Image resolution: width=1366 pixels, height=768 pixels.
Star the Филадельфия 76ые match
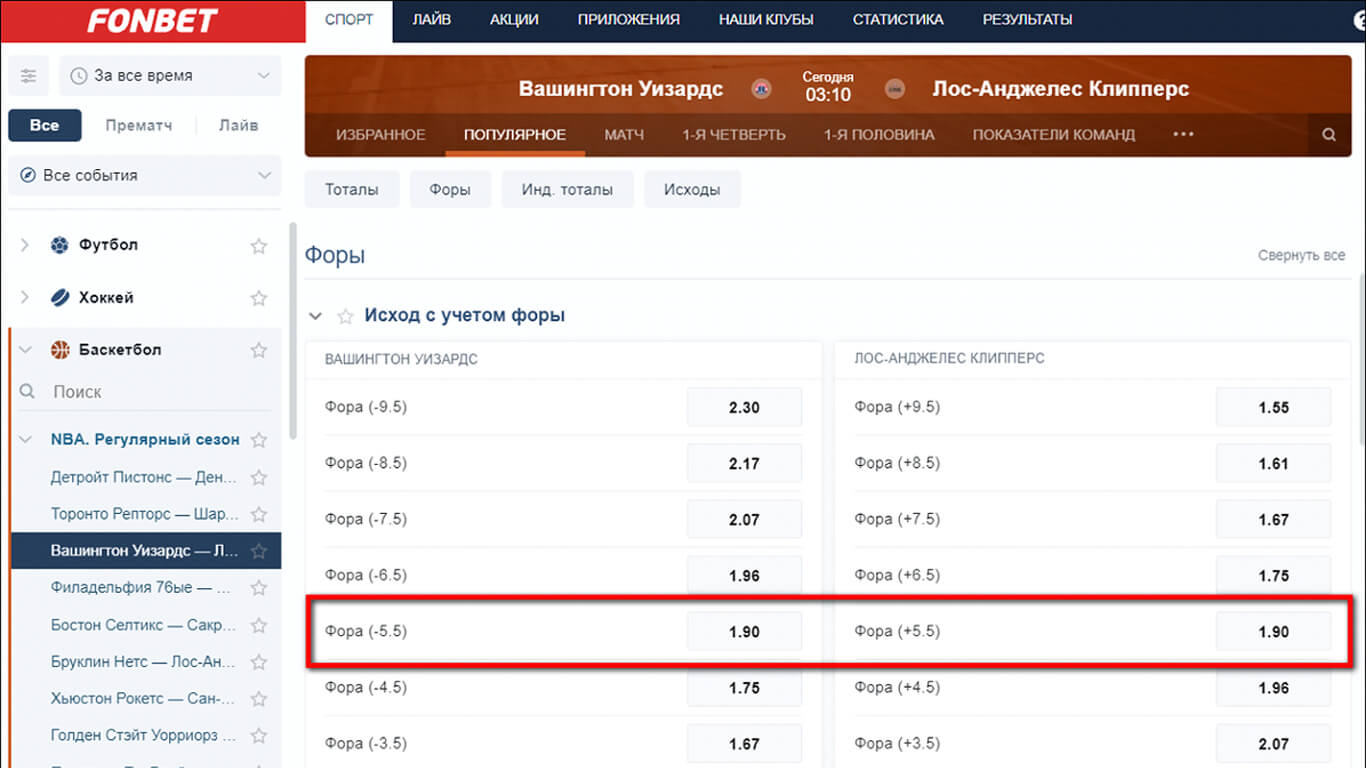click(x=259, y=588)
